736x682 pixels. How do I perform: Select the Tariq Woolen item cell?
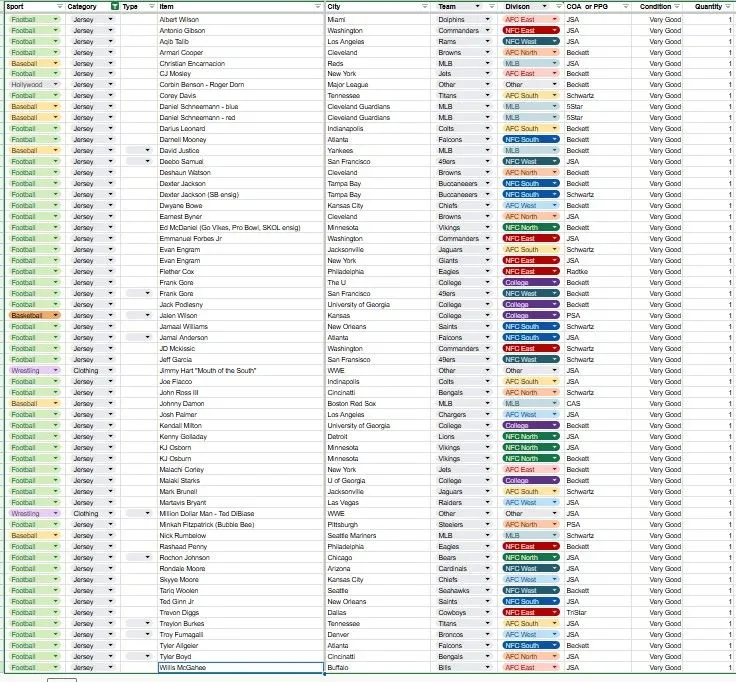[x=241, y=590]
